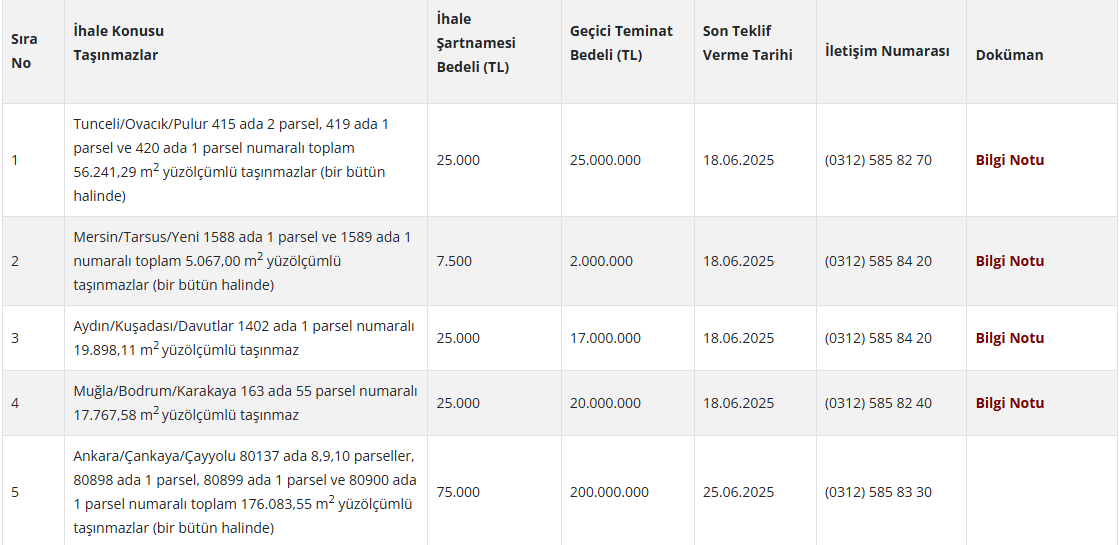Click the 200.000.000 guarantee amount cell
The image size is (1119, 545).
click(x=608, y=492)
